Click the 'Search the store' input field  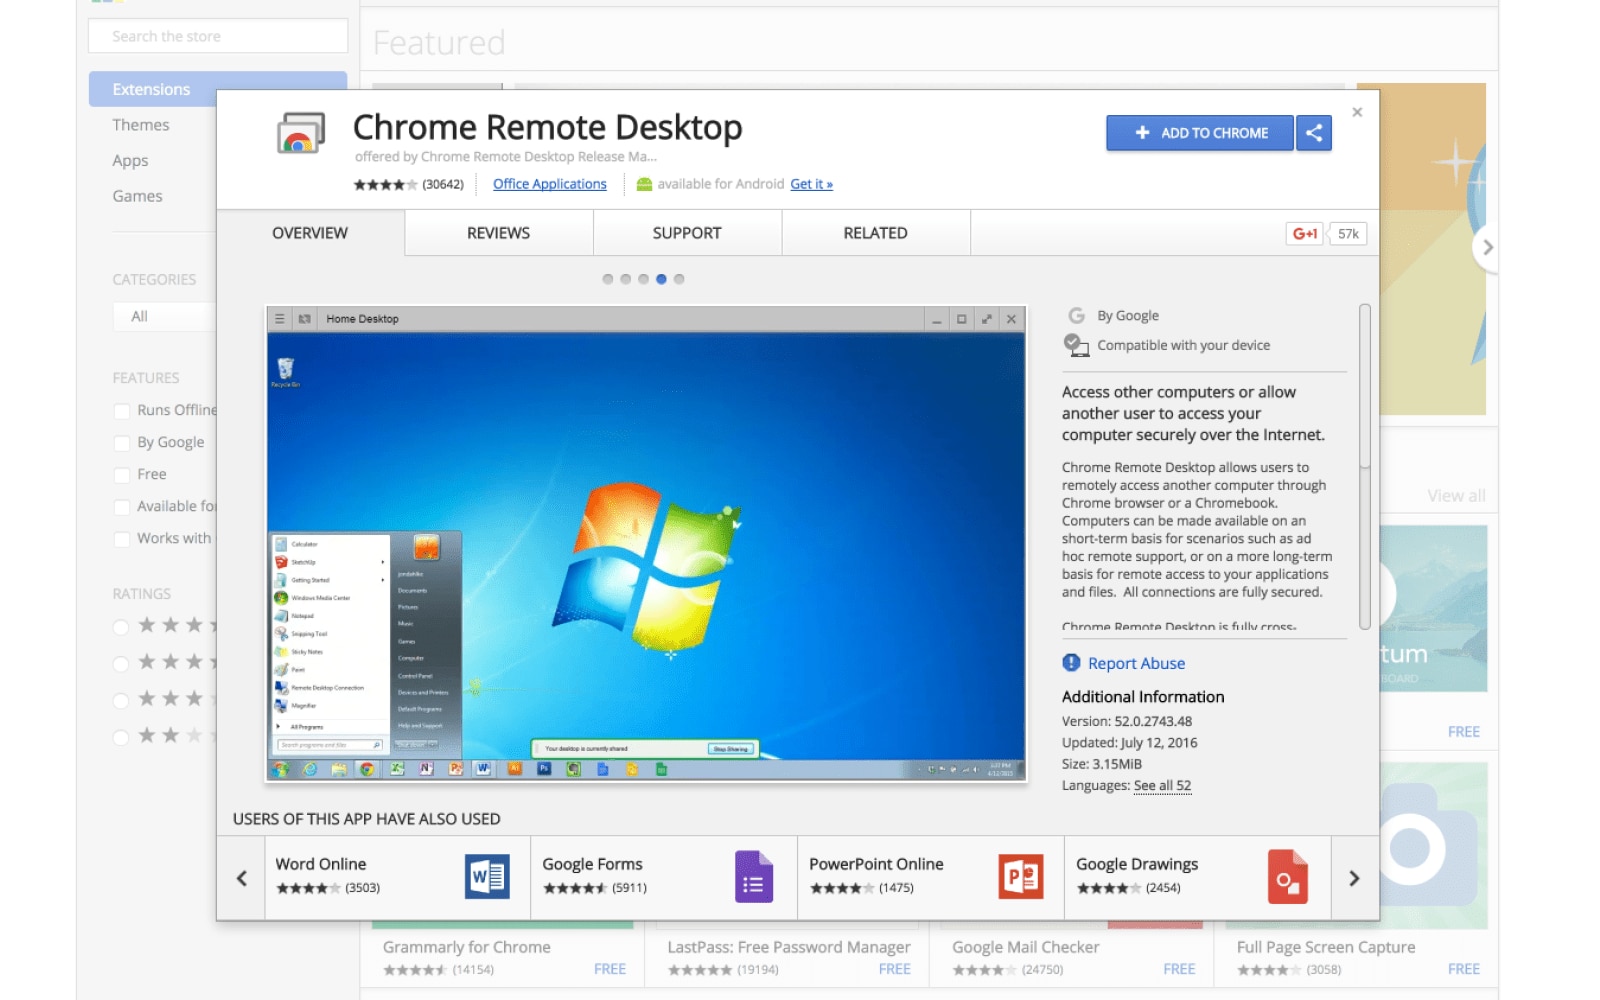[x=217, y=36]
